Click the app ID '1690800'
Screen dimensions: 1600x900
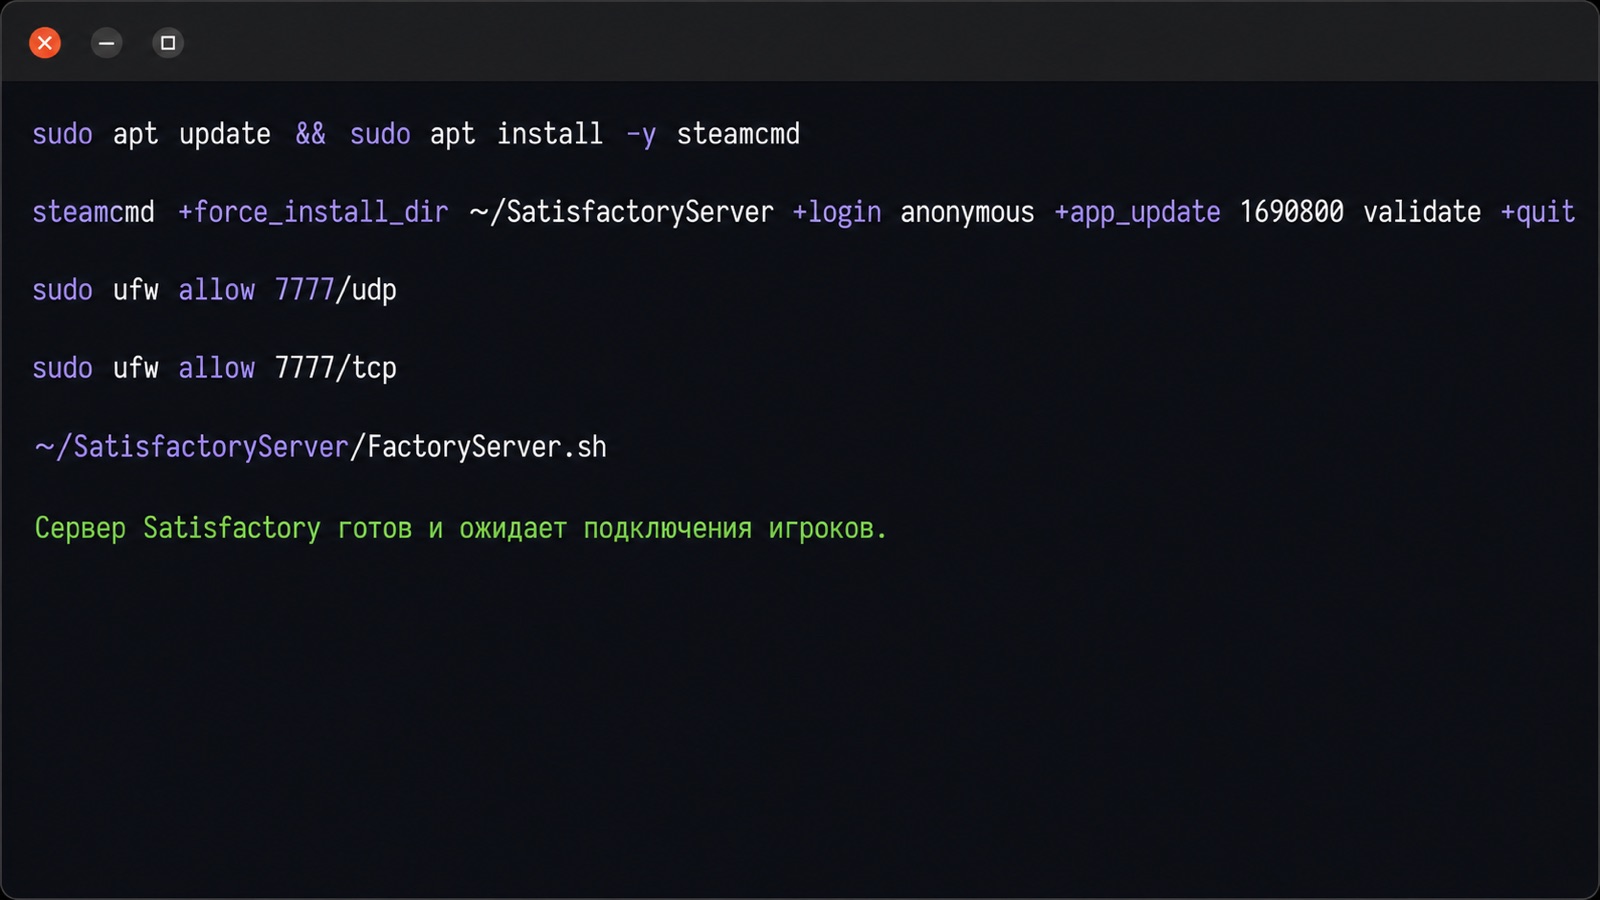(1291, 212)
